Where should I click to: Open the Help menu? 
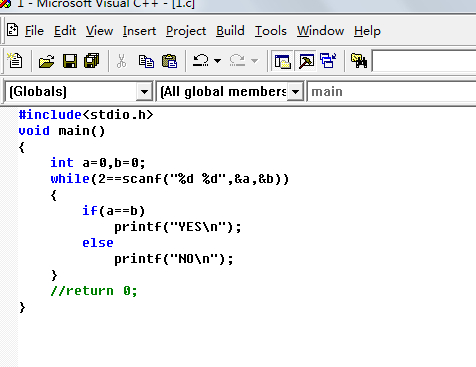coord(367,31)
